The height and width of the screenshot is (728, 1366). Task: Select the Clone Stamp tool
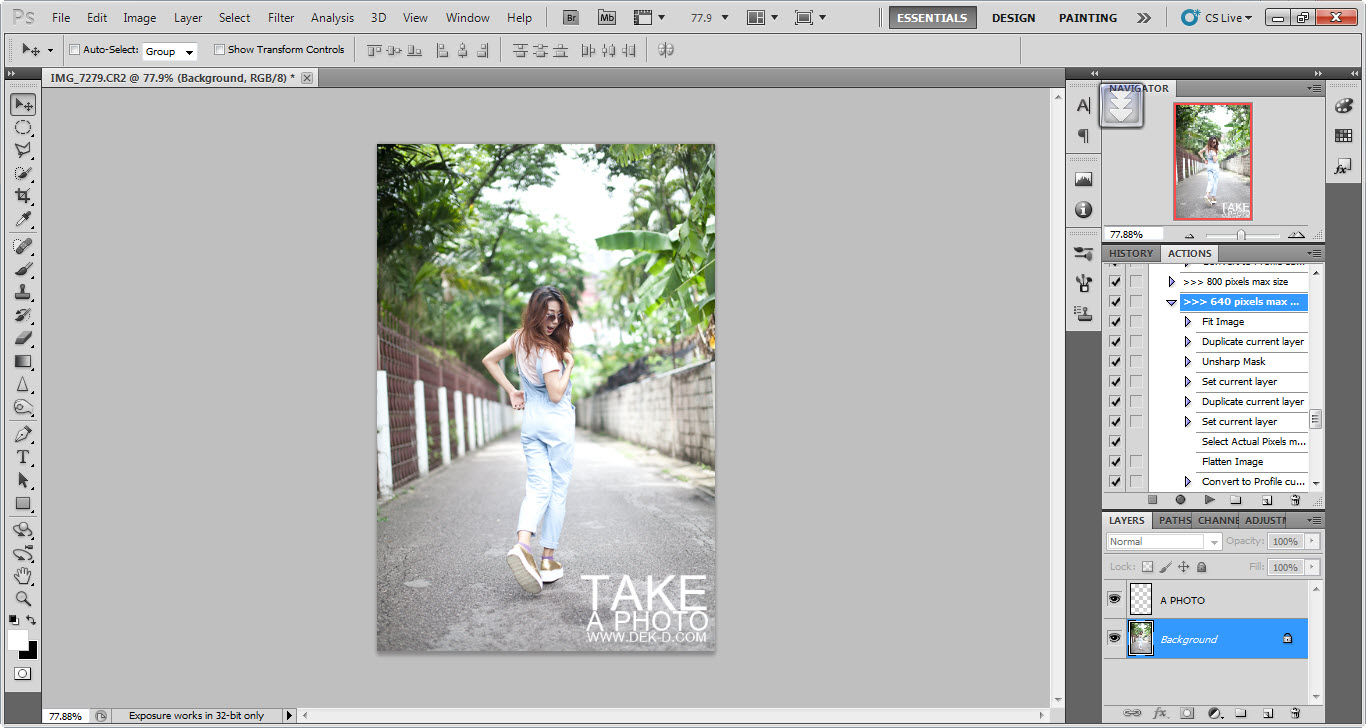(22, 292)
